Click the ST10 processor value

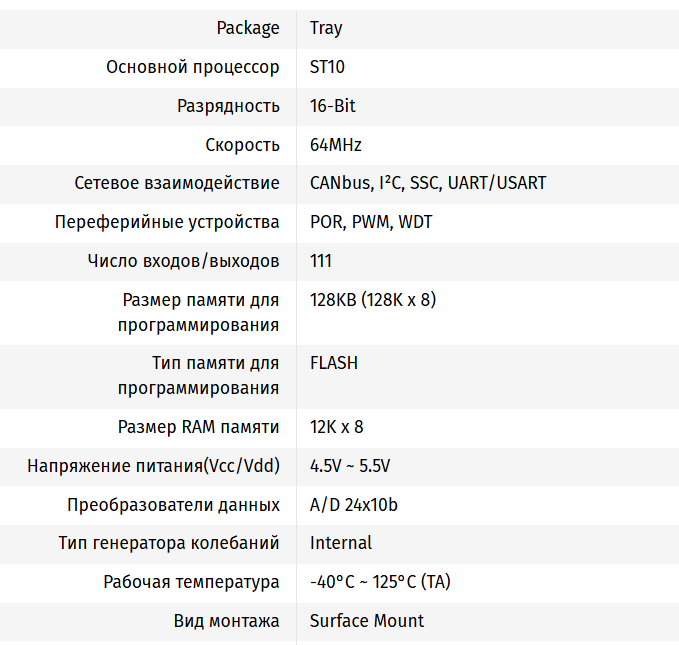coord(328,67)
